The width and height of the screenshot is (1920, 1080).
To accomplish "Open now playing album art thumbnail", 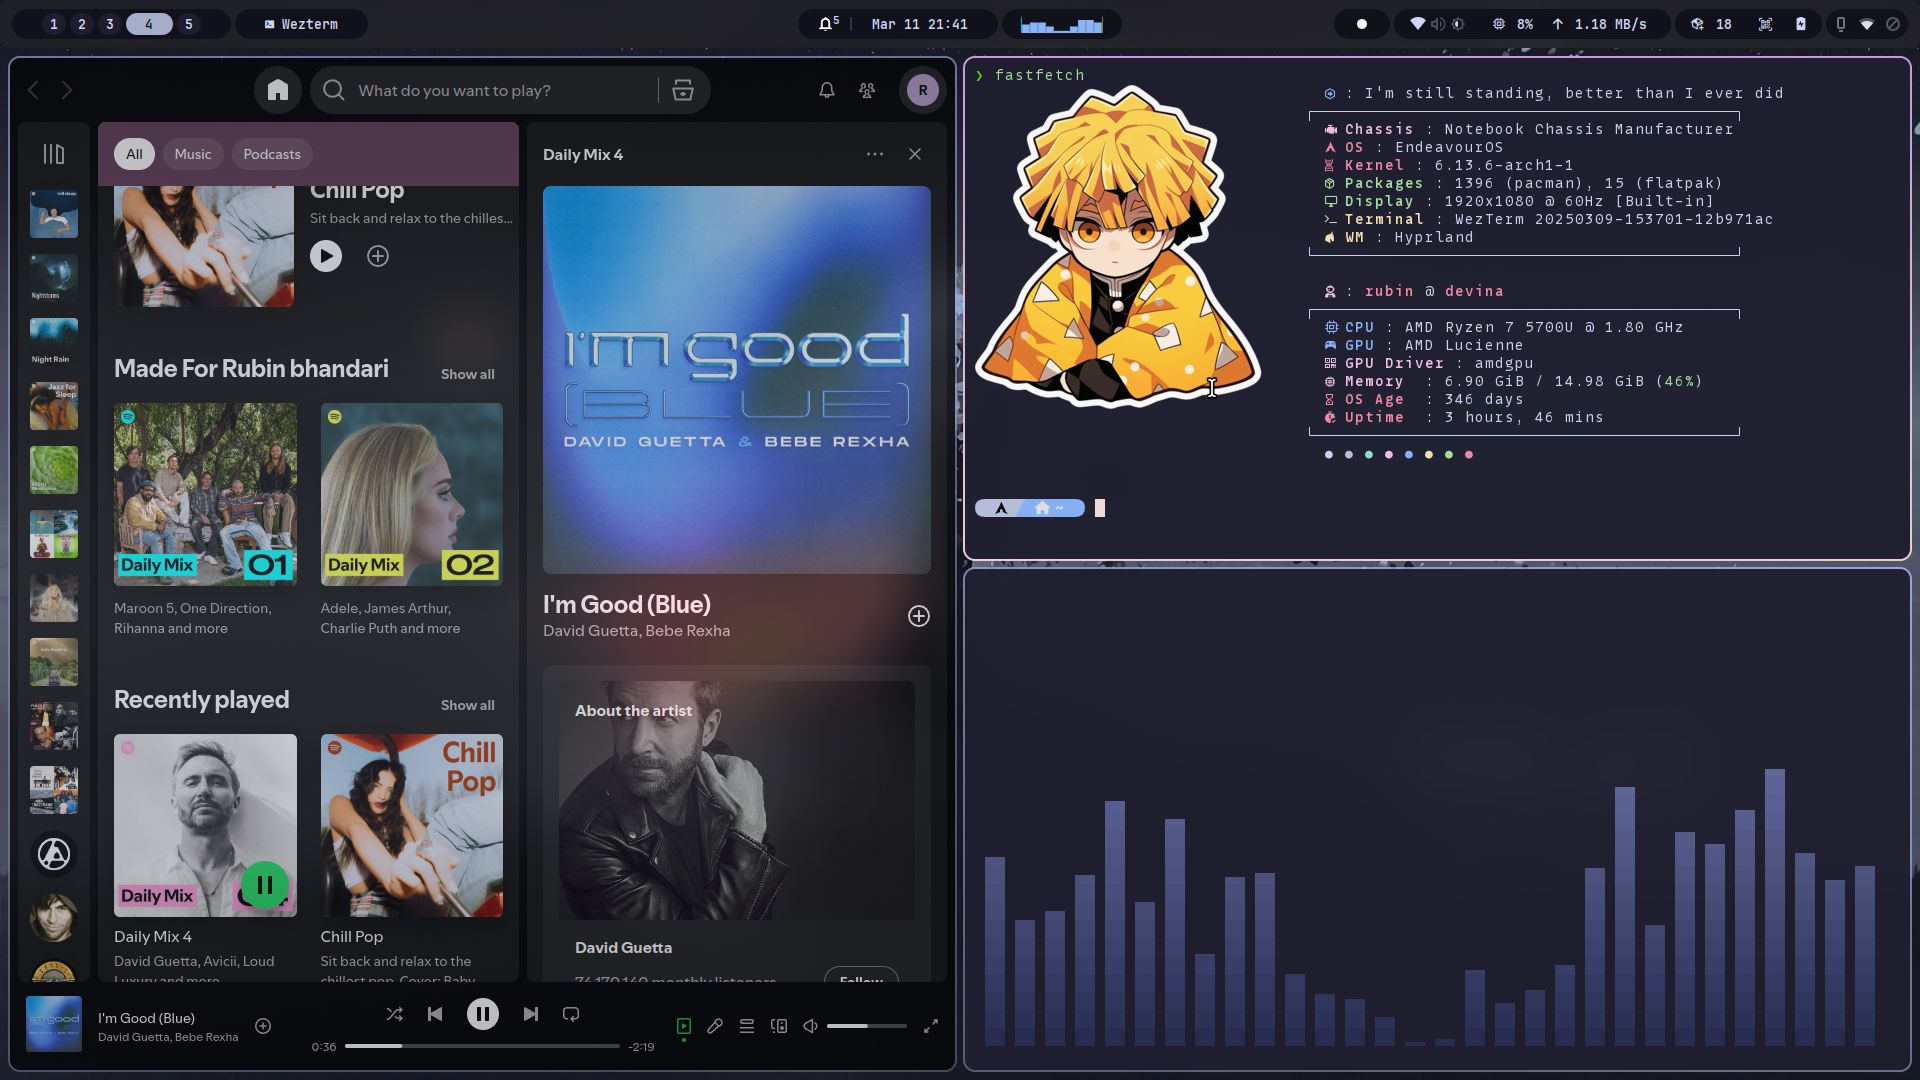I will coord(54,1024).
